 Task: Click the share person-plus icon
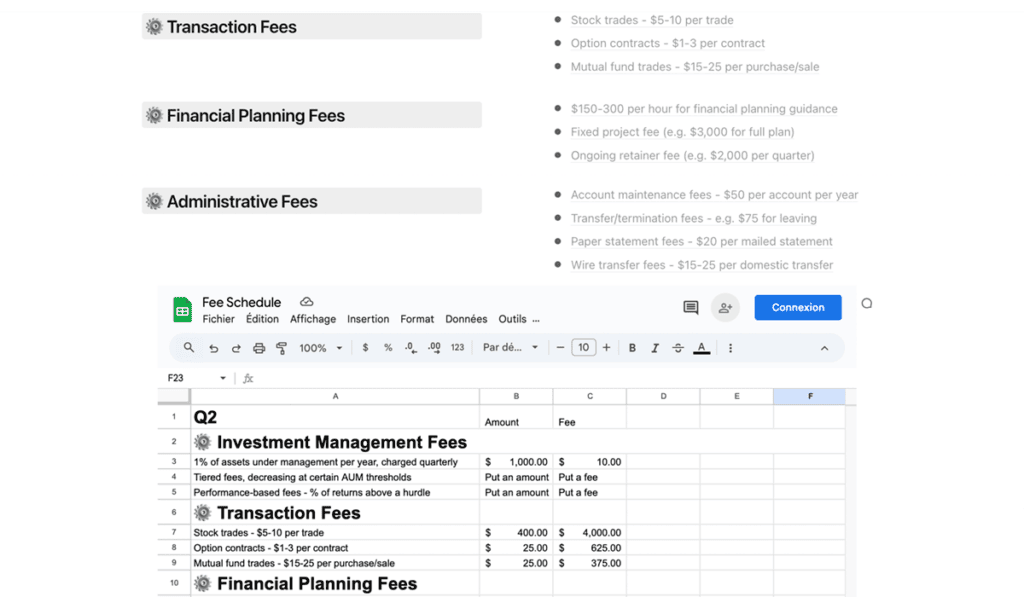(725, 308)
